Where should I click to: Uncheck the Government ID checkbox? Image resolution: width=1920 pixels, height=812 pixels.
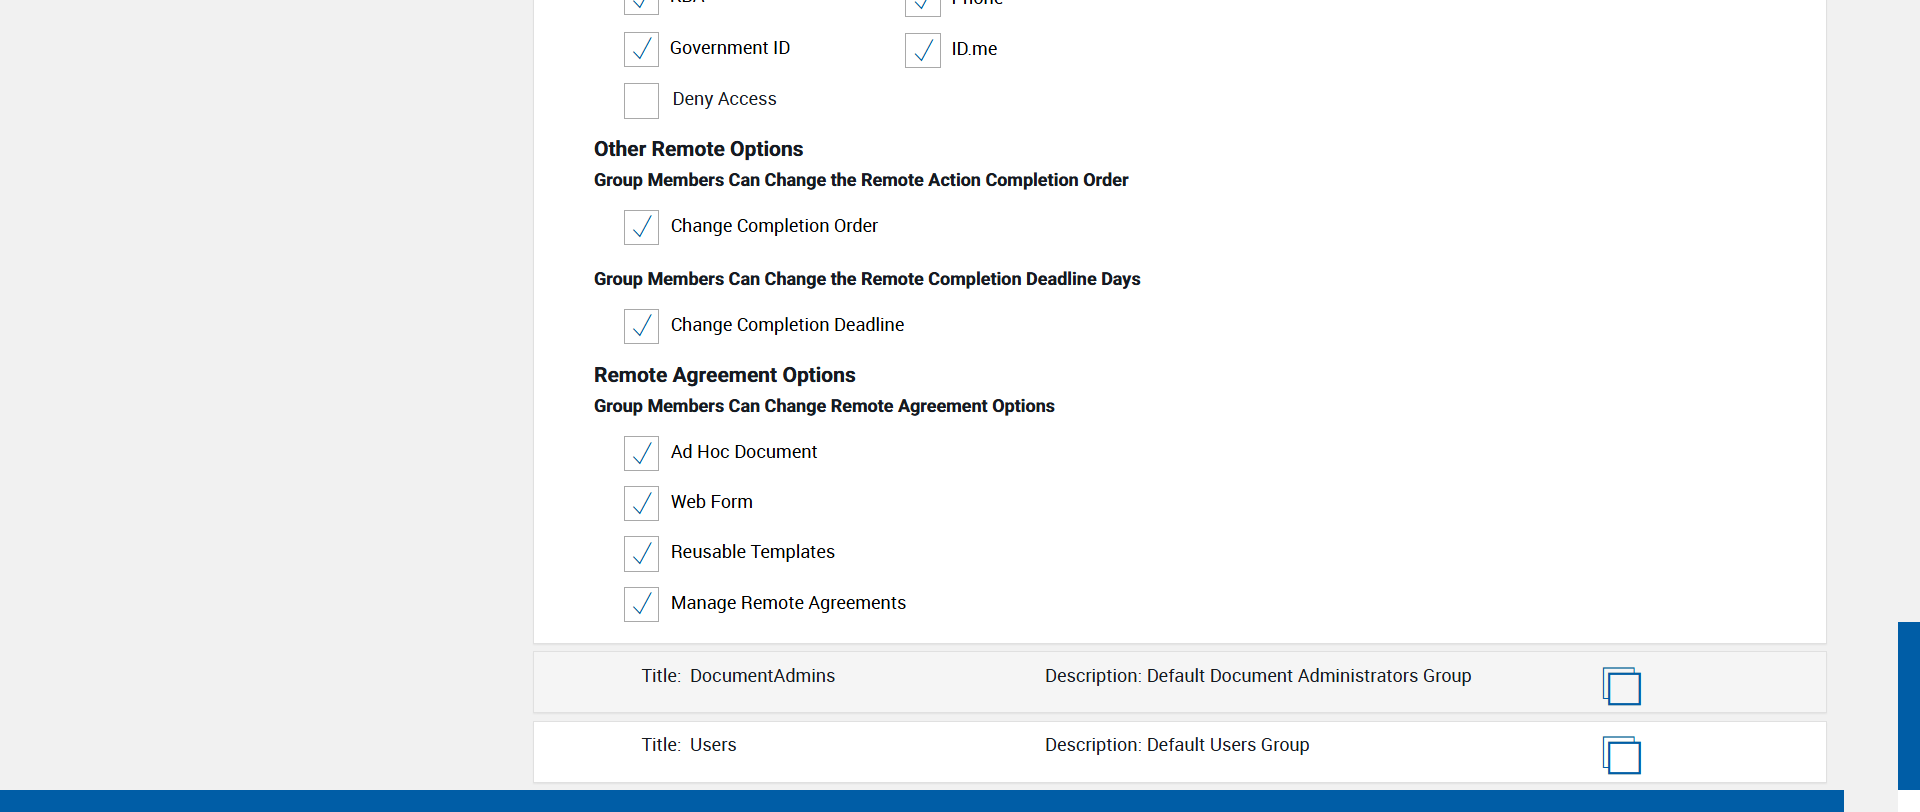pyautogui.click(x=641, y=49)
